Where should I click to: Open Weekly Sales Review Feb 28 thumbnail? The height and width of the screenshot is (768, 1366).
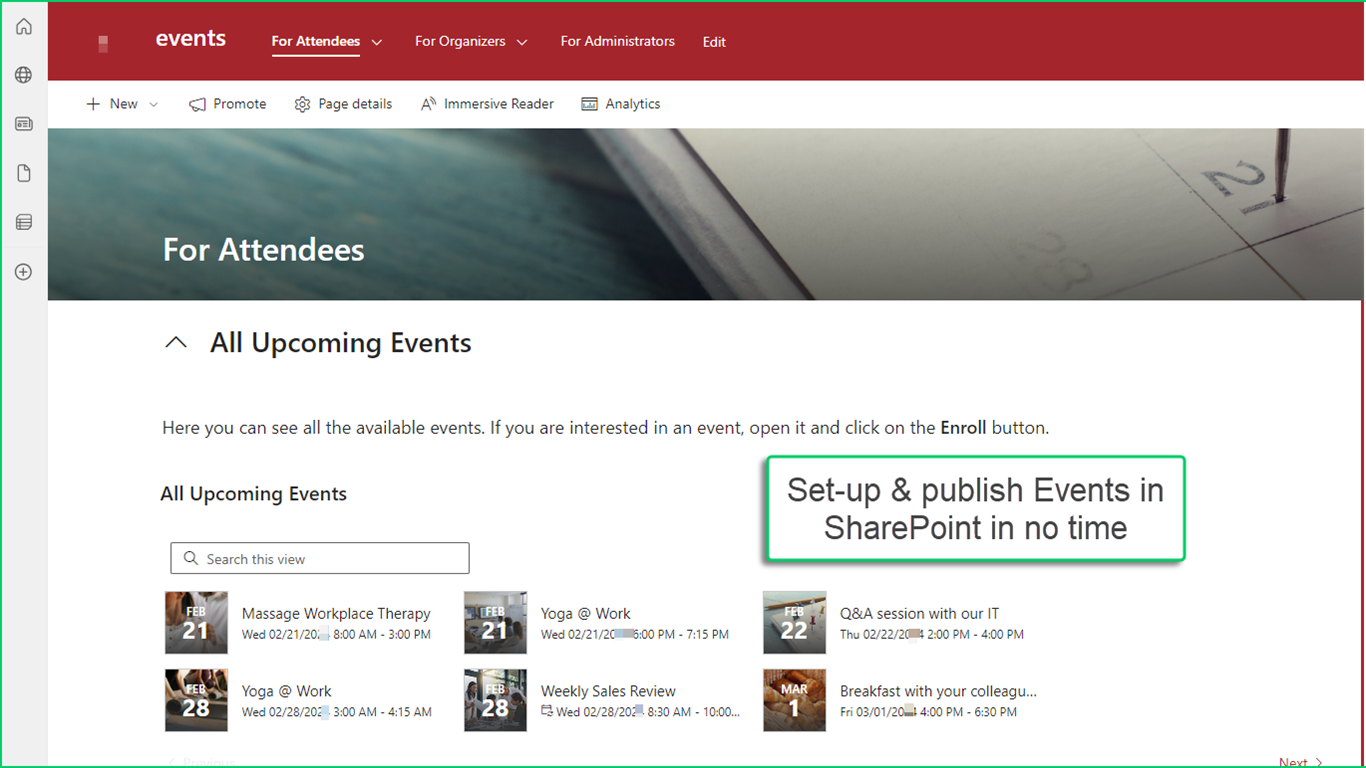(495, 700)
